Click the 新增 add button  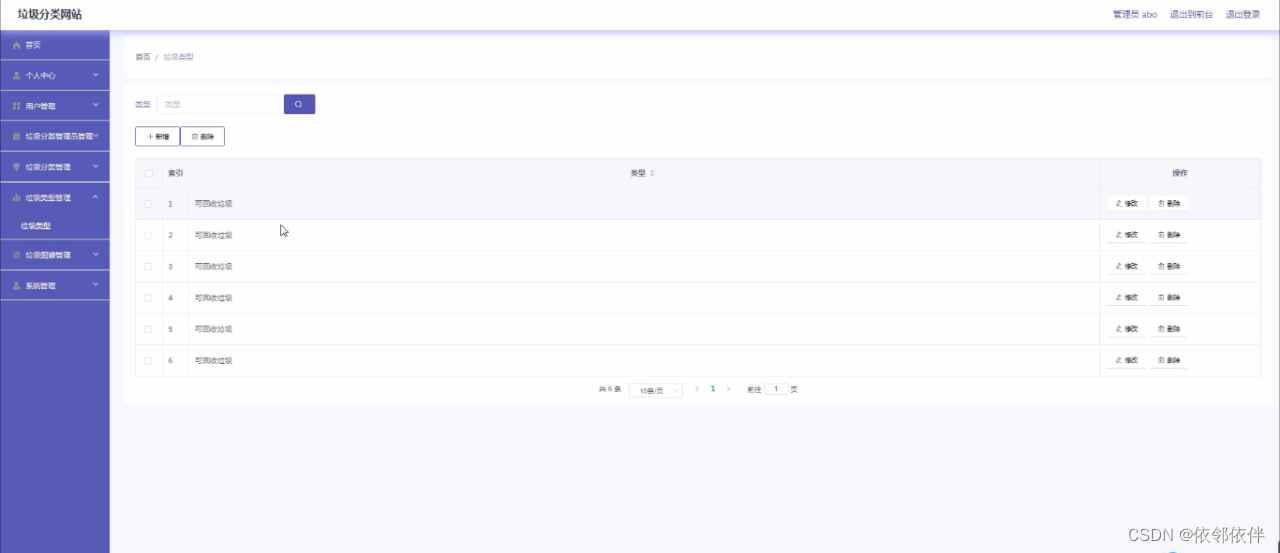pyautogui.click(x=157, y=136)
